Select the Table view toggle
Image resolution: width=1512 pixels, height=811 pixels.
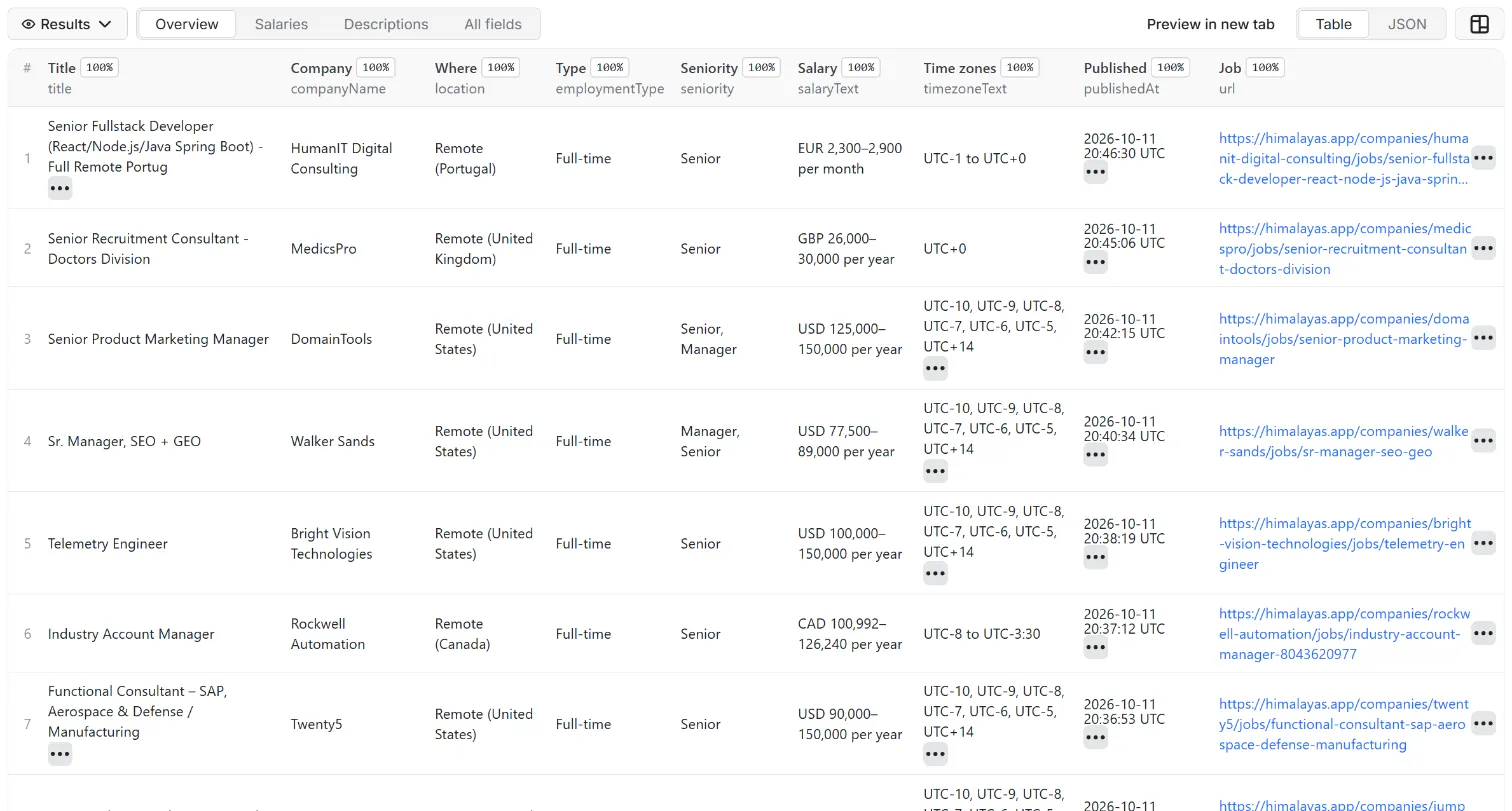1333,24
